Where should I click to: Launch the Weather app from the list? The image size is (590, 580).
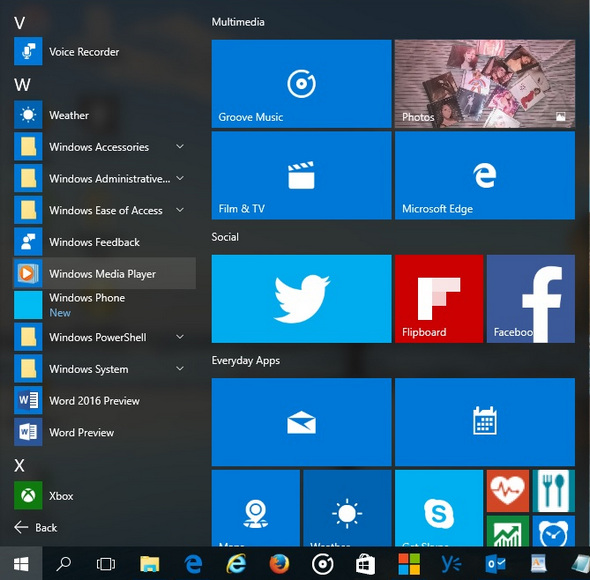(105, 115)
